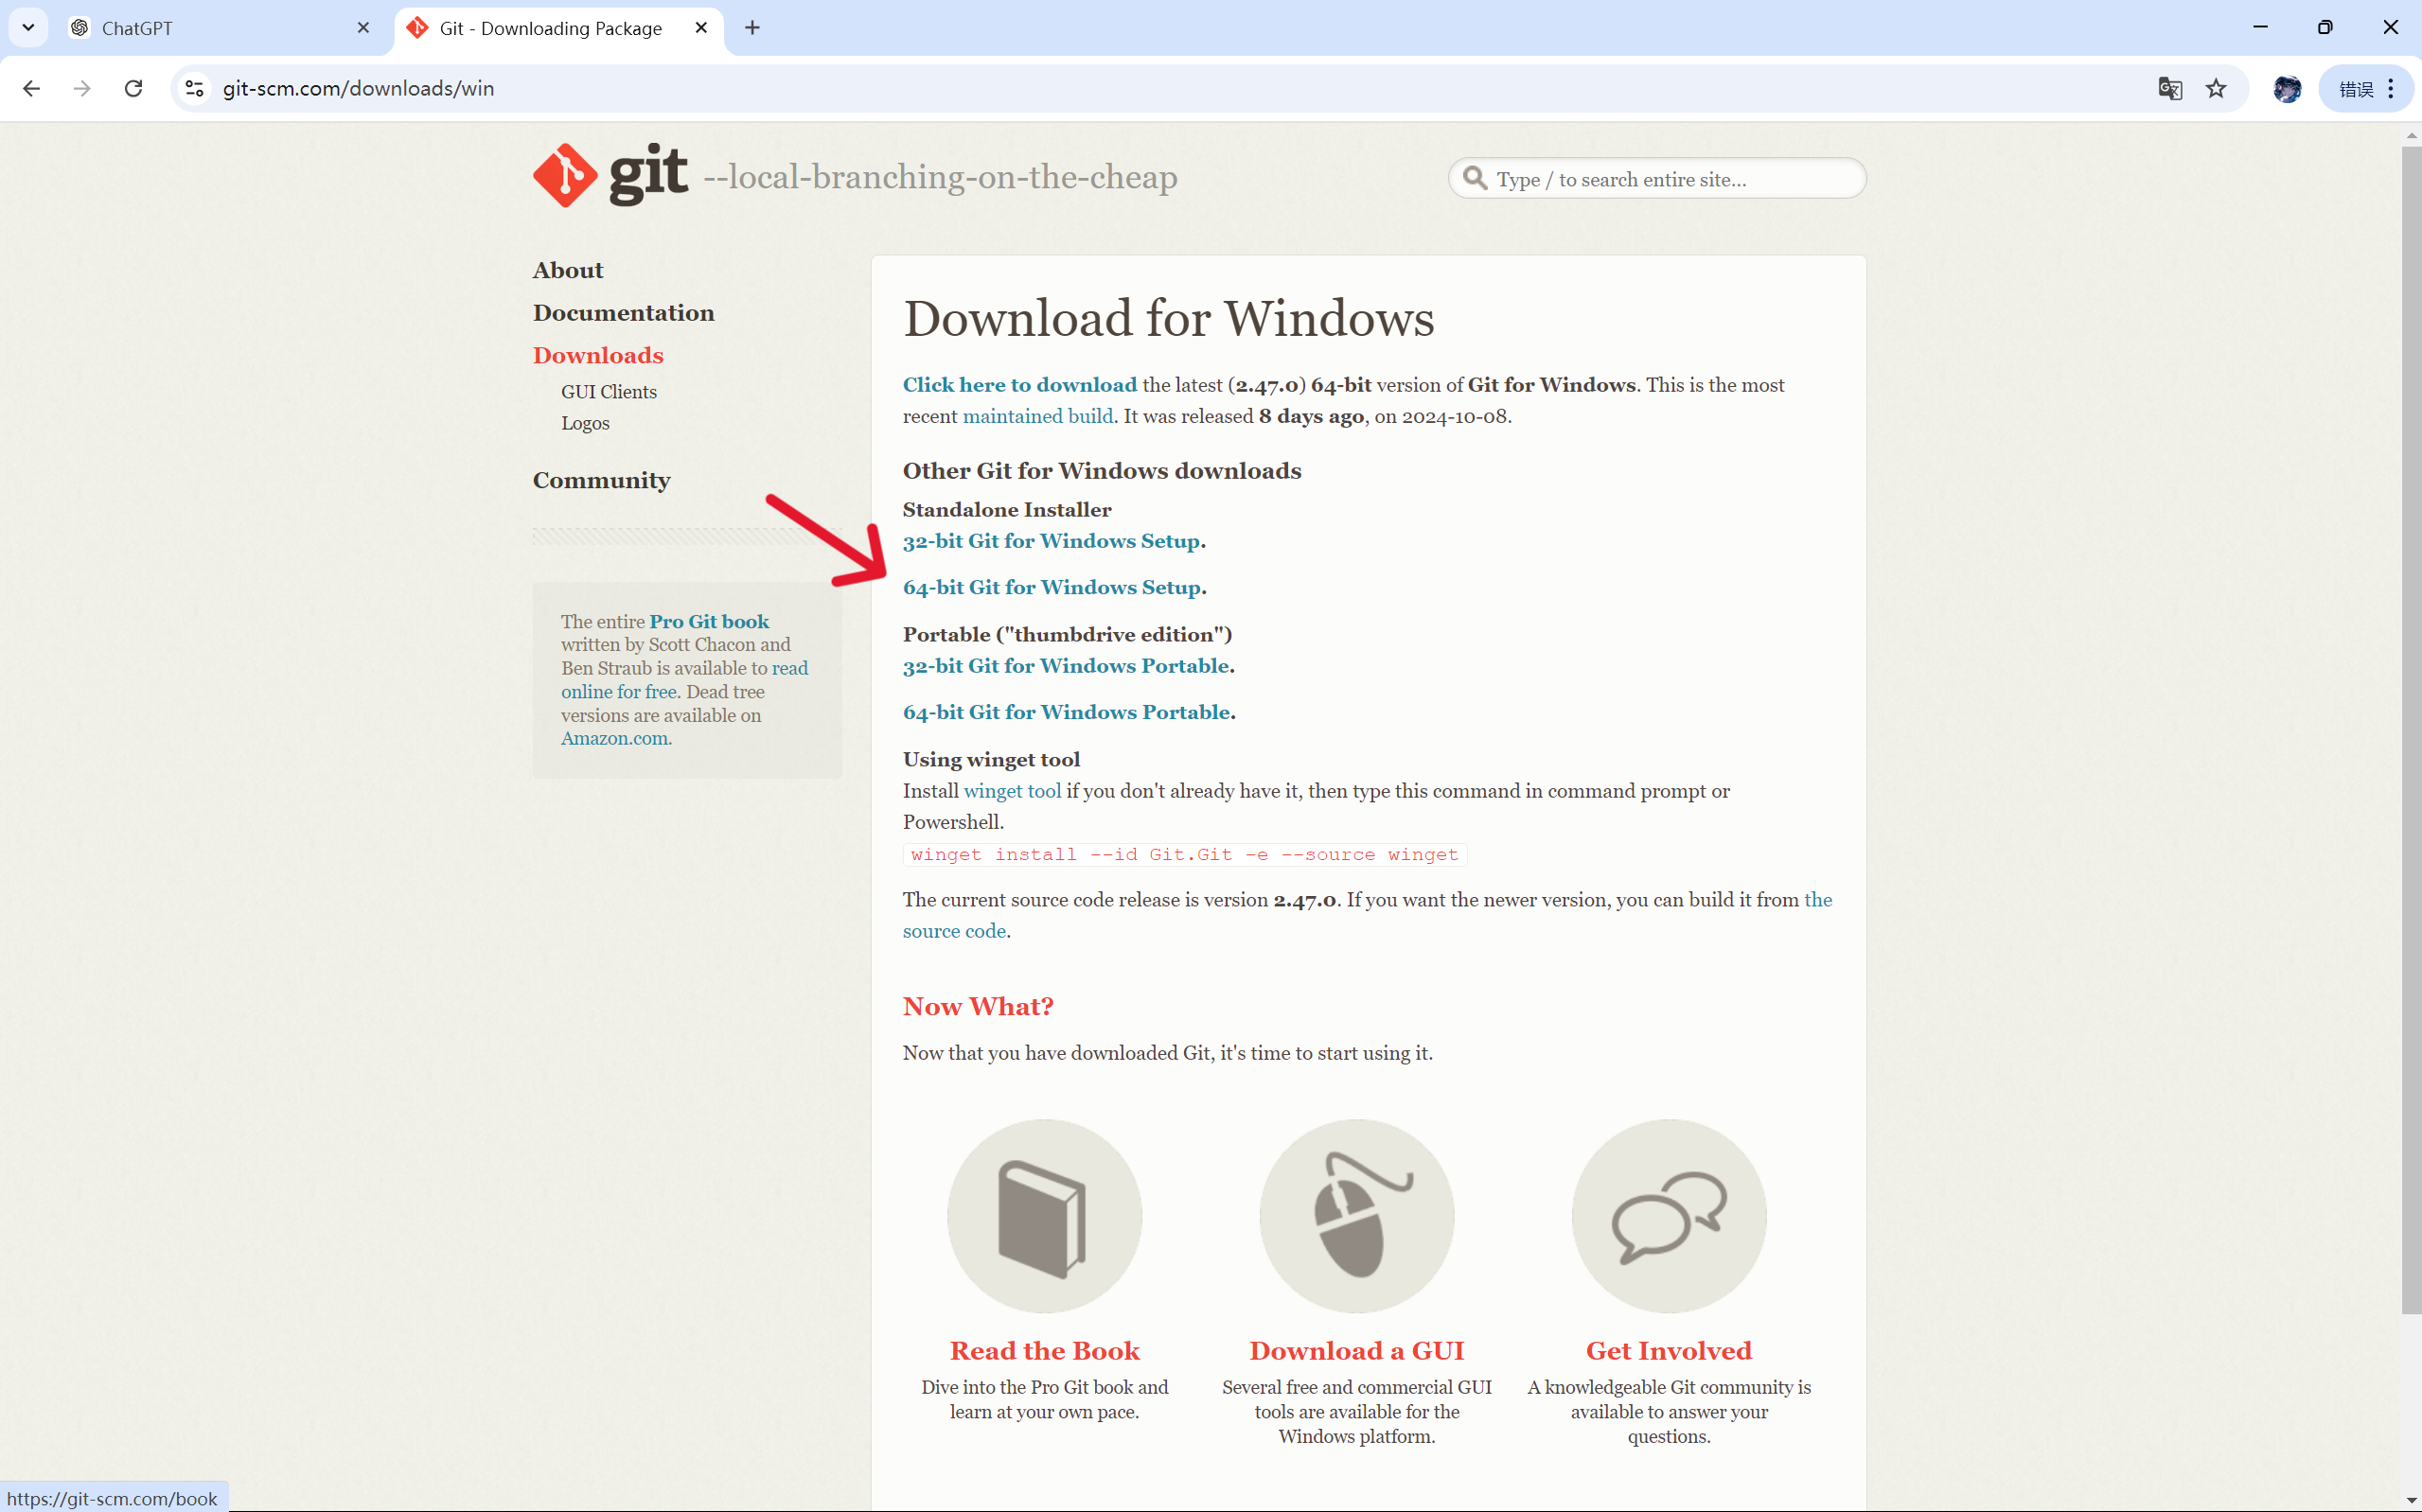
Task: Open Get Involved heading link
Action: [x=1668, y=1350]
